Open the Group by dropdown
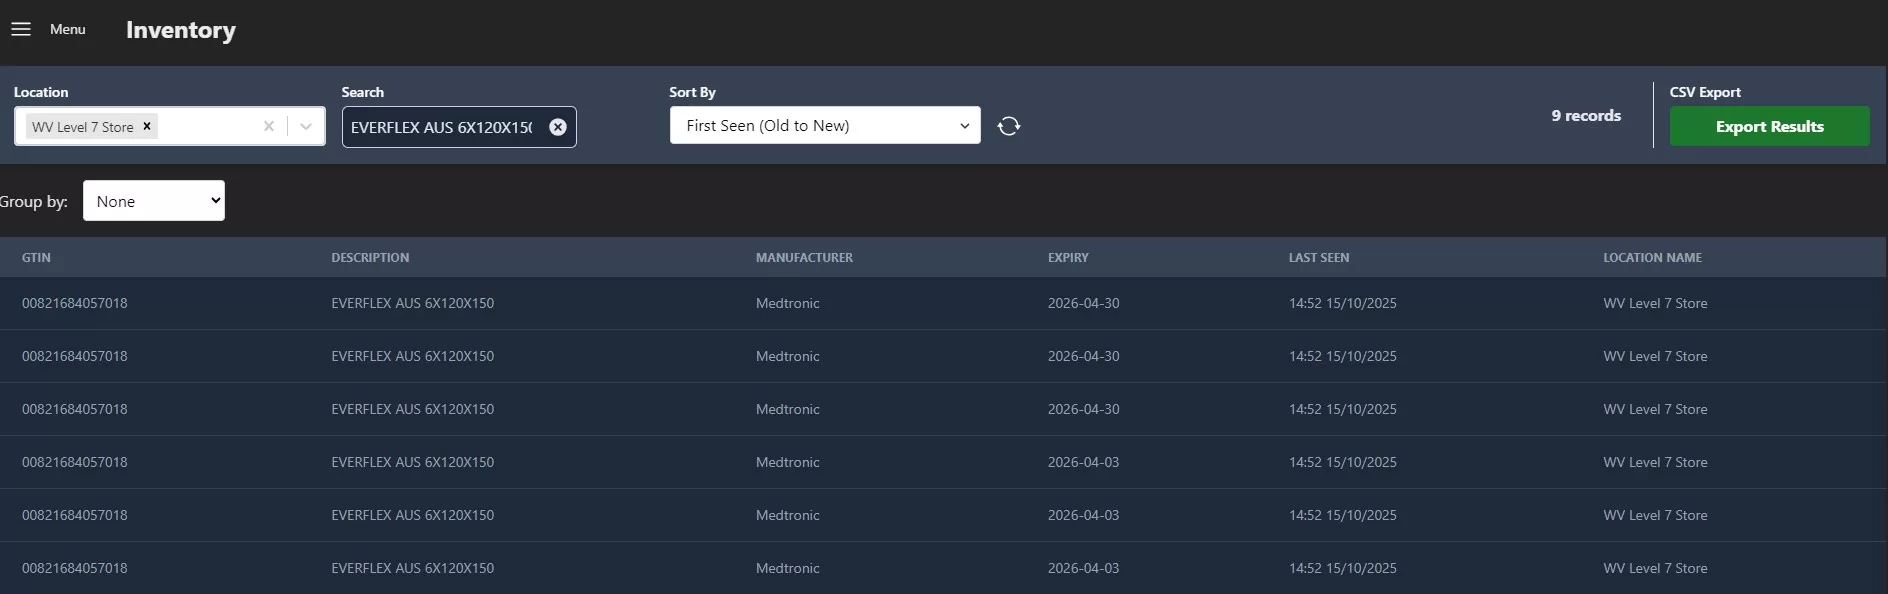 click(154, 201)
